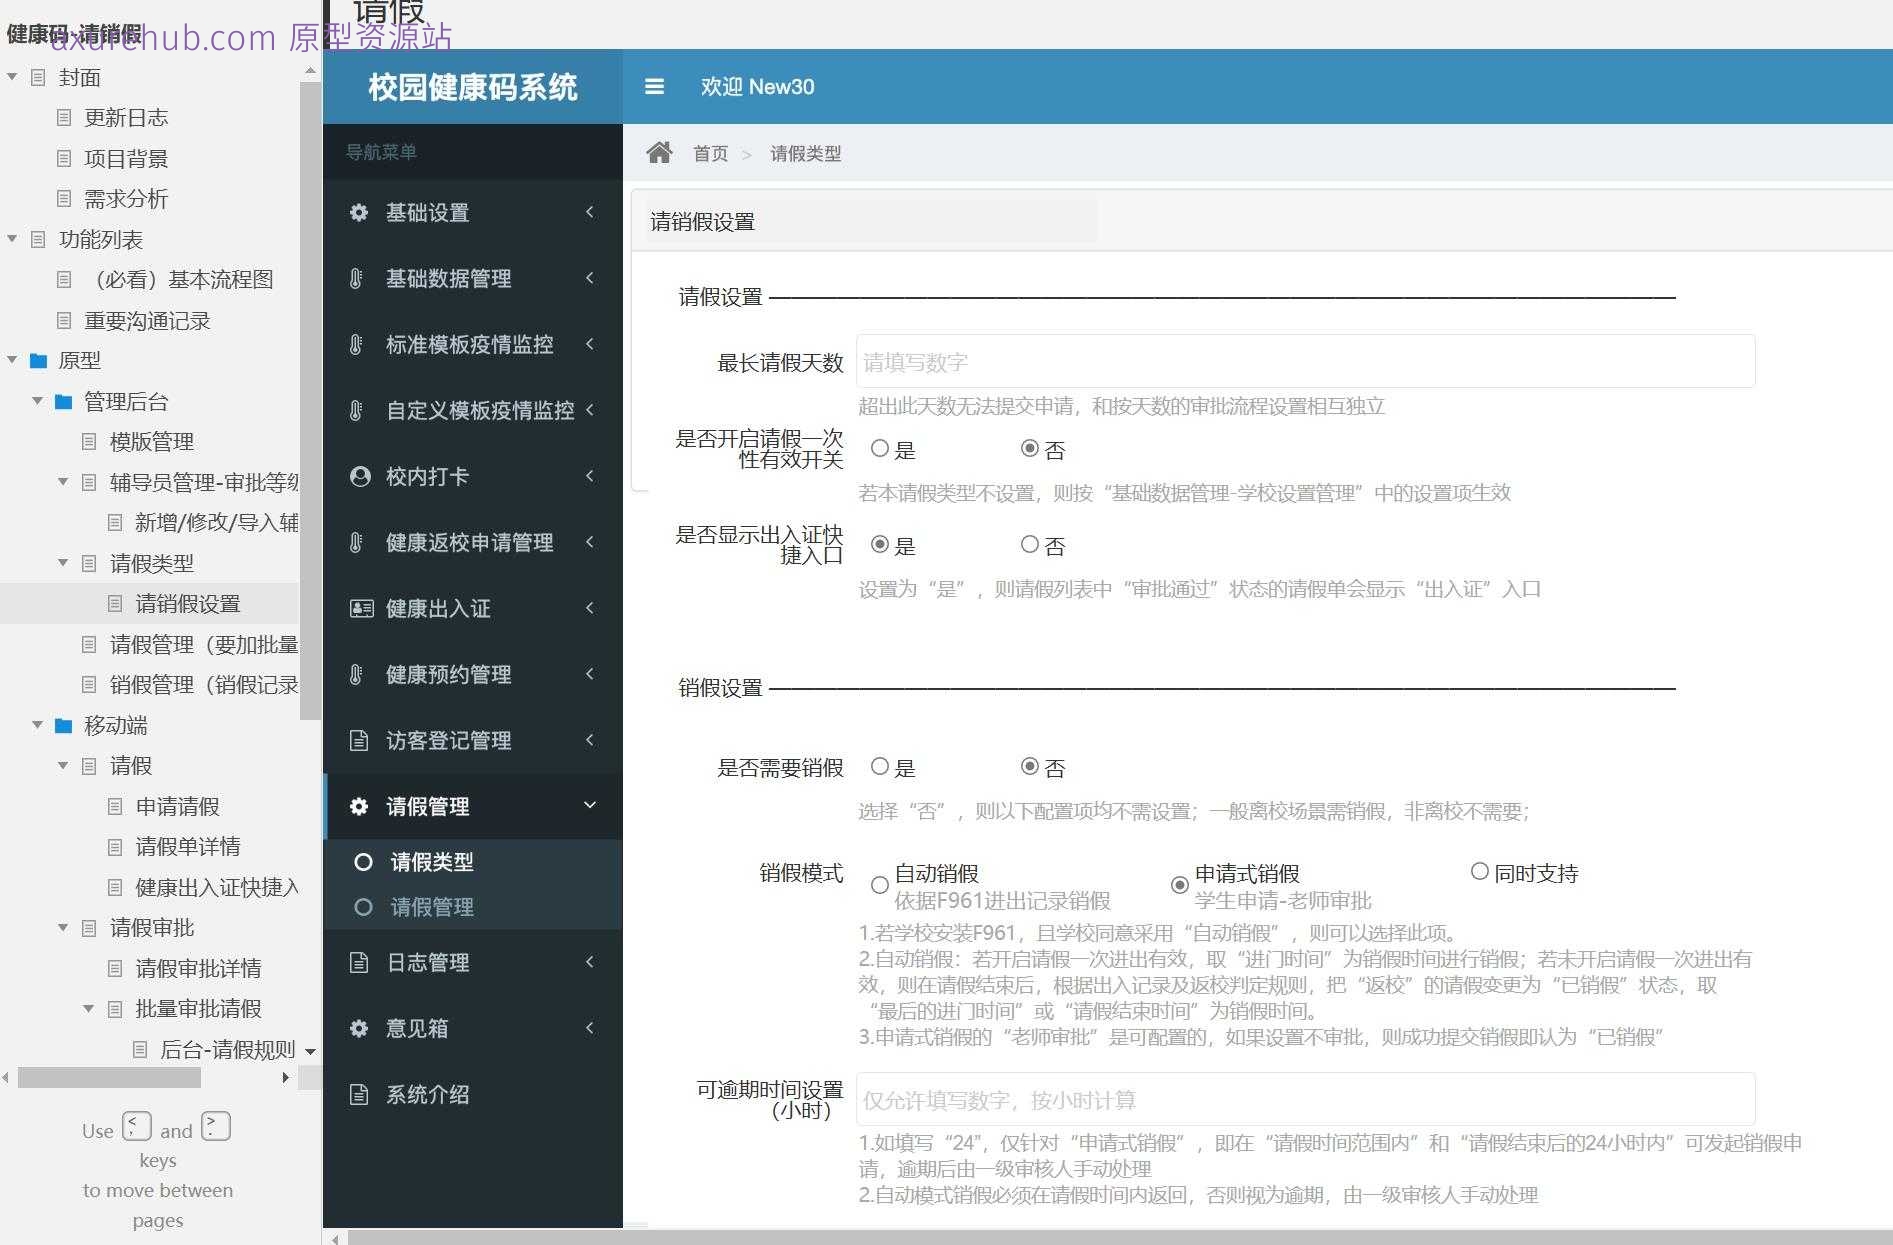Click the 访客登记管理 document icon
1893x1245 pixels.
(359, 740)
